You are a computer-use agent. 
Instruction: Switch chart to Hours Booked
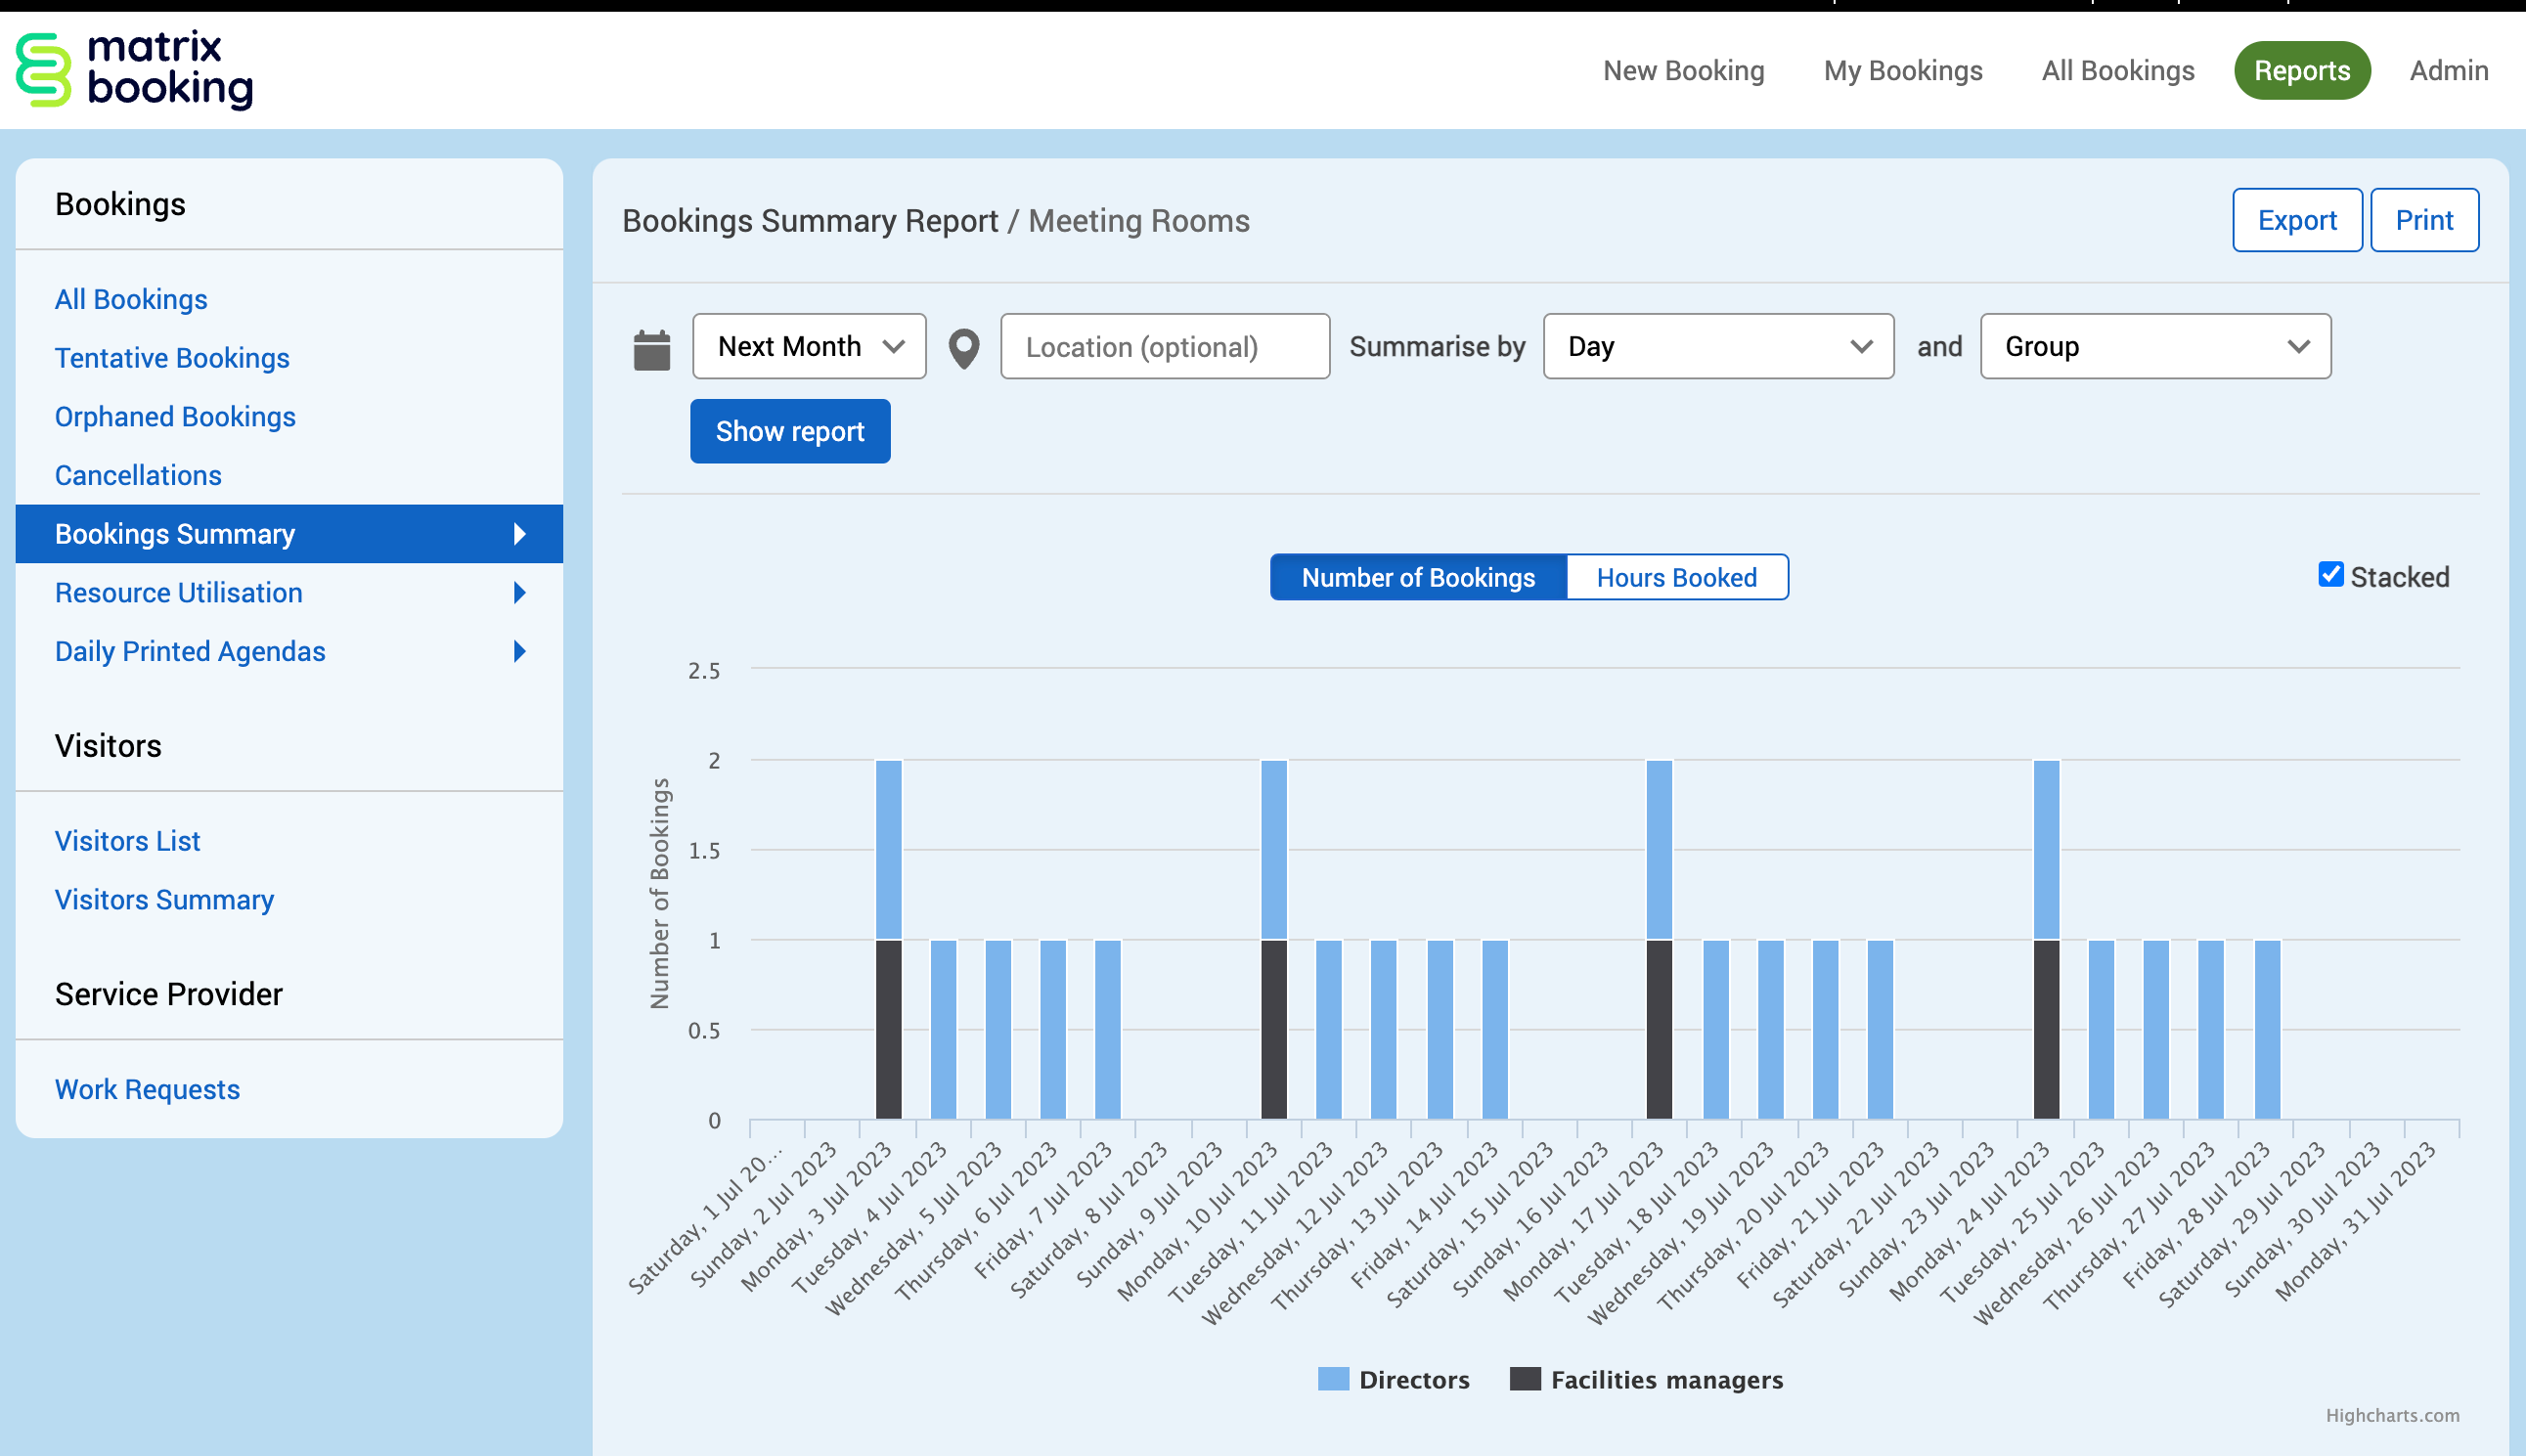[1676, 578]
